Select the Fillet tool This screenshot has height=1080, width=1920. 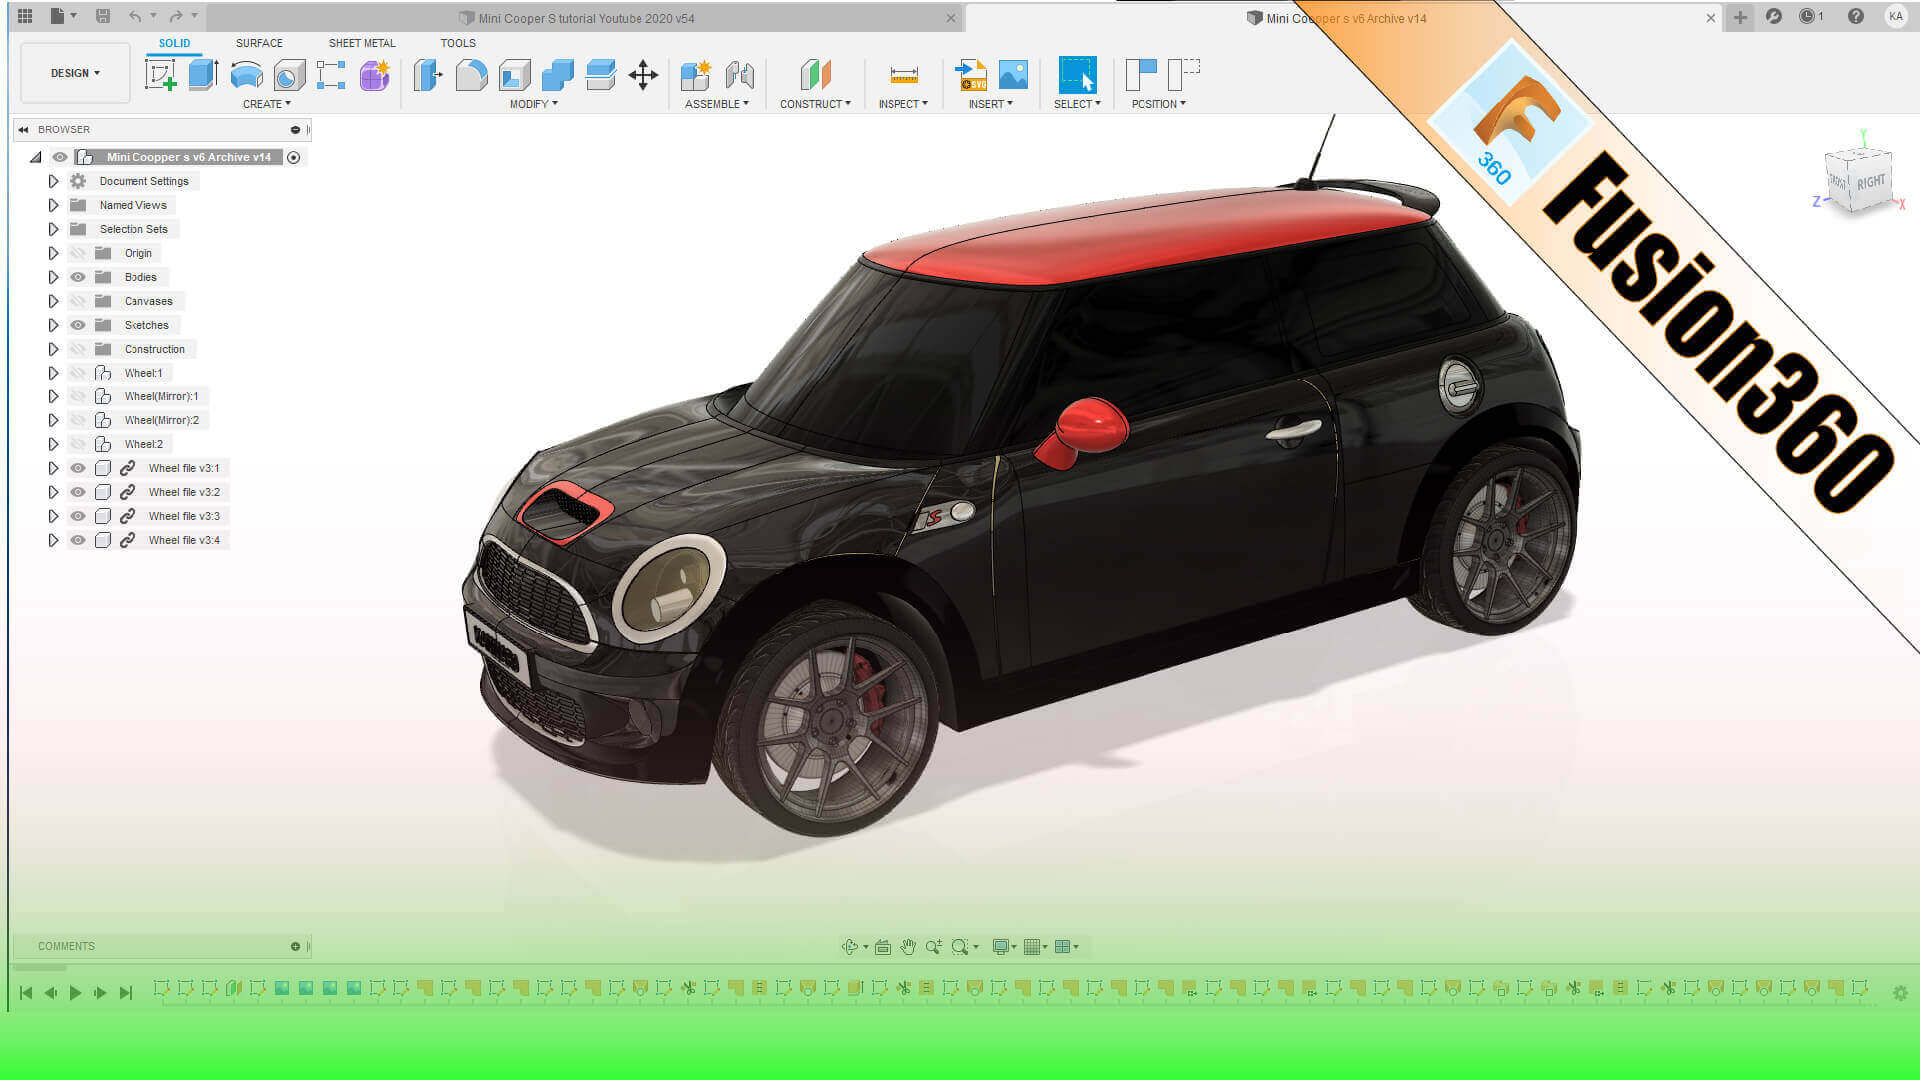(x=471, y=75)
